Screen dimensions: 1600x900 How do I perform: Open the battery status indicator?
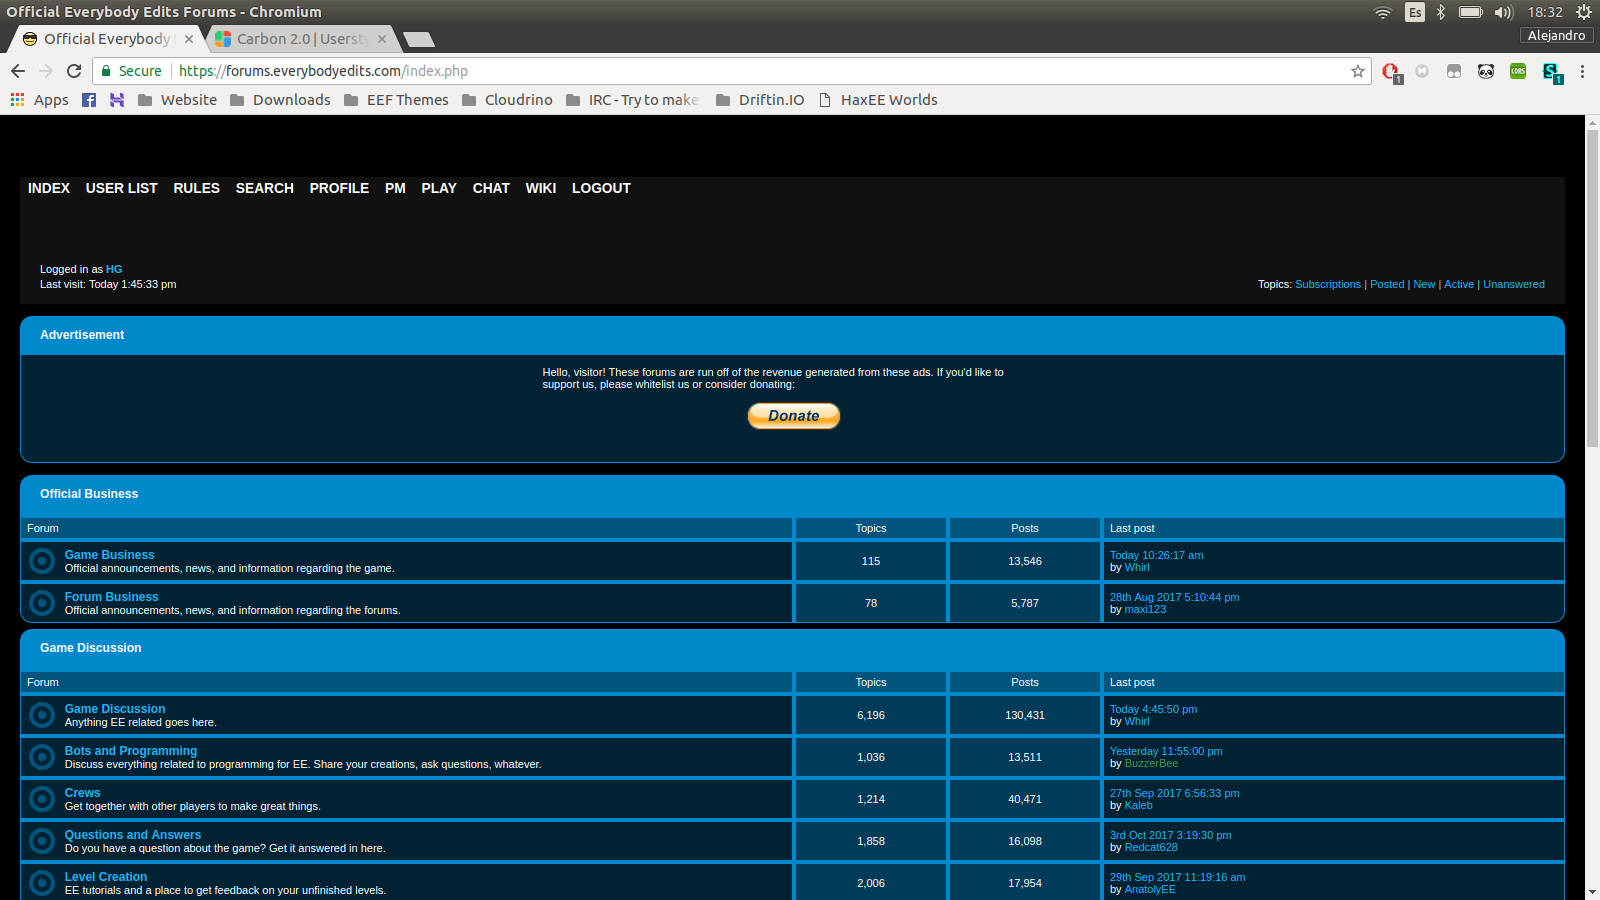pos(1470,12)
